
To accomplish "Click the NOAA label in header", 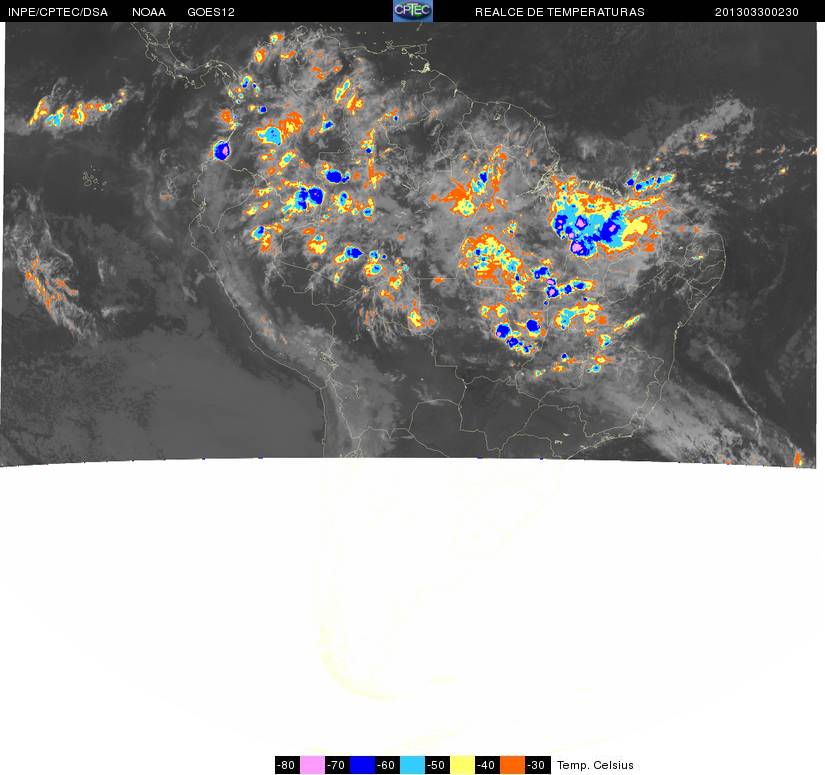I will tap(149, 12).
